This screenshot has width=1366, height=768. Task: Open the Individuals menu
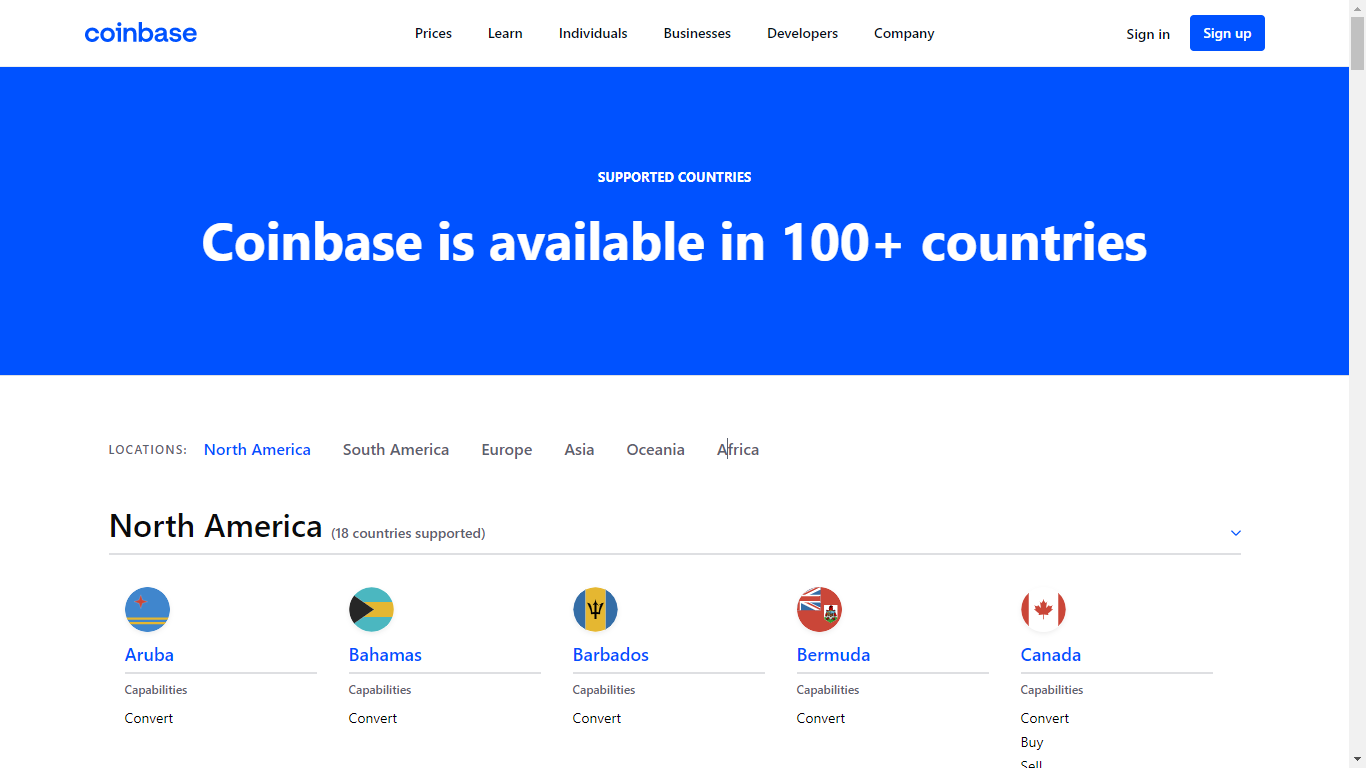click(593, 33)
